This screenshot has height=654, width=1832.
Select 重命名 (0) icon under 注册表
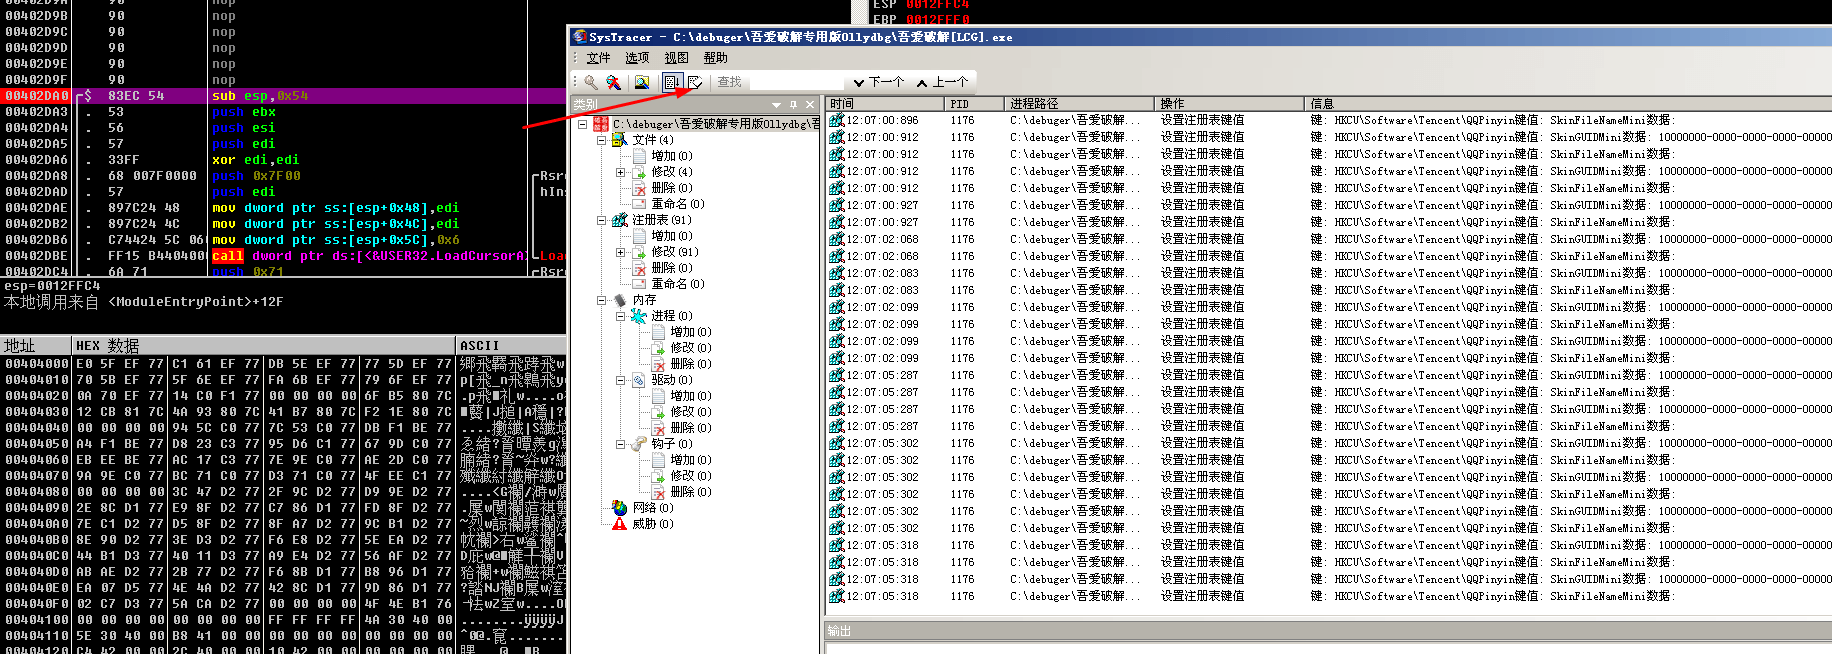[640, 284]
